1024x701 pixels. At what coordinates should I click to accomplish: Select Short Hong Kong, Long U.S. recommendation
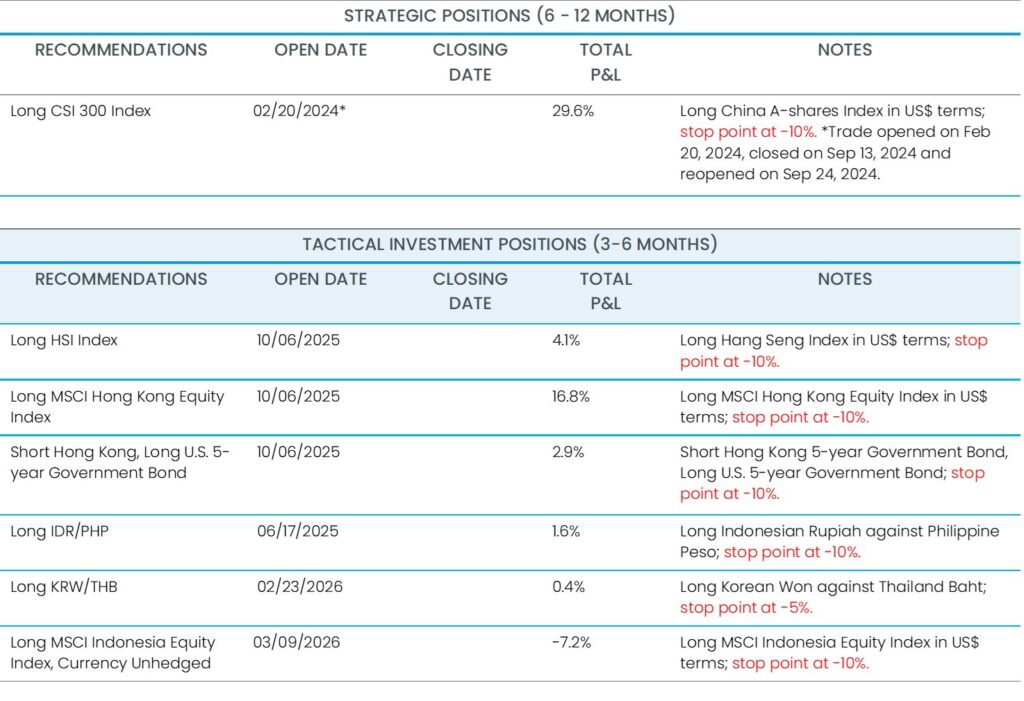[x=120, y=462]
